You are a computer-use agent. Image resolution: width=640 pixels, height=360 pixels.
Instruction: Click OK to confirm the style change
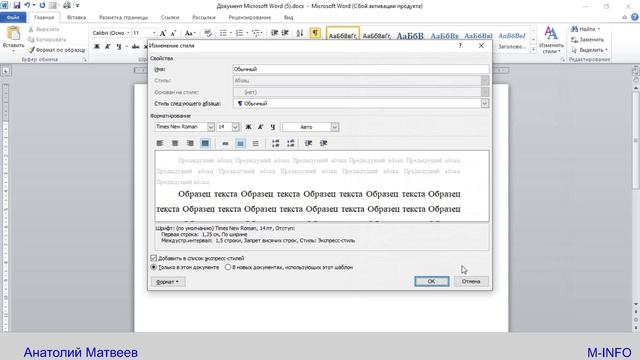[431, 281]
